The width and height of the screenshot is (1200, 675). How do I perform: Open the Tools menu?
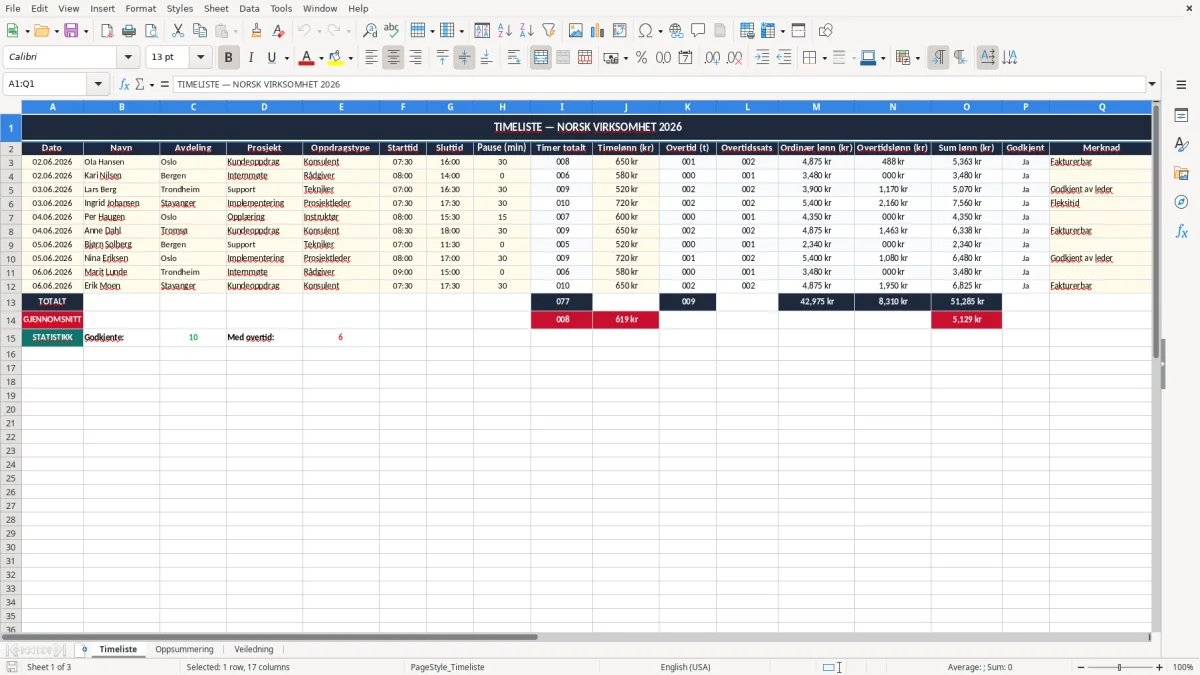(281, 8)
